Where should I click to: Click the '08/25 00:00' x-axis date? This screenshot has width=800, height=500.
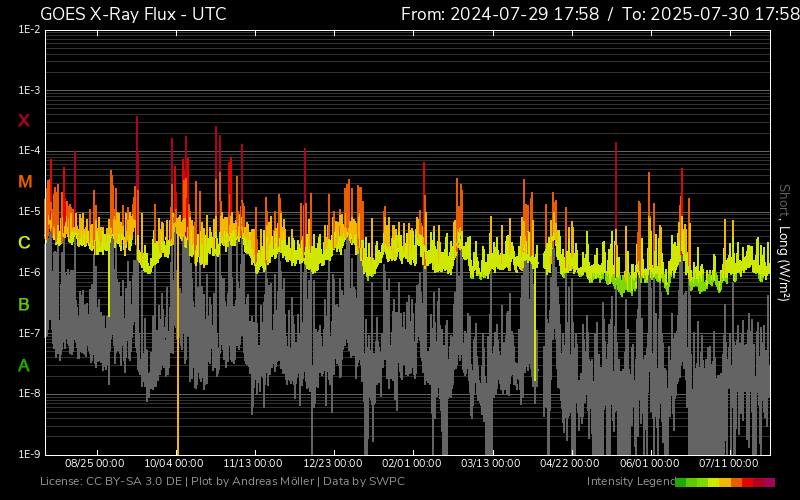click(x=94, y=463)
